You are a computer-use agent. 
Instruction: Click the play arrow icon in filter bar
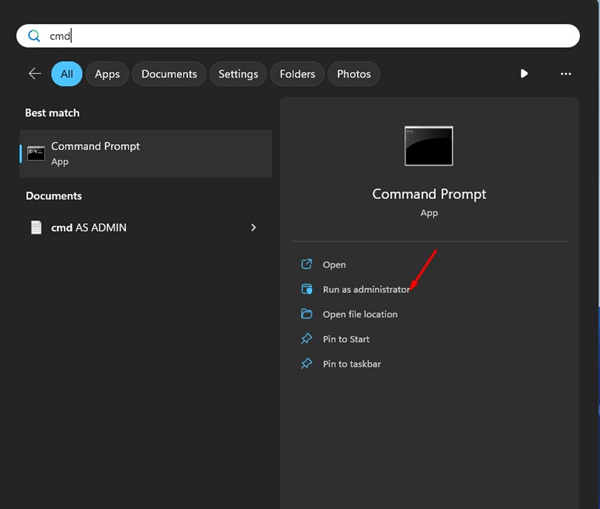524,74
